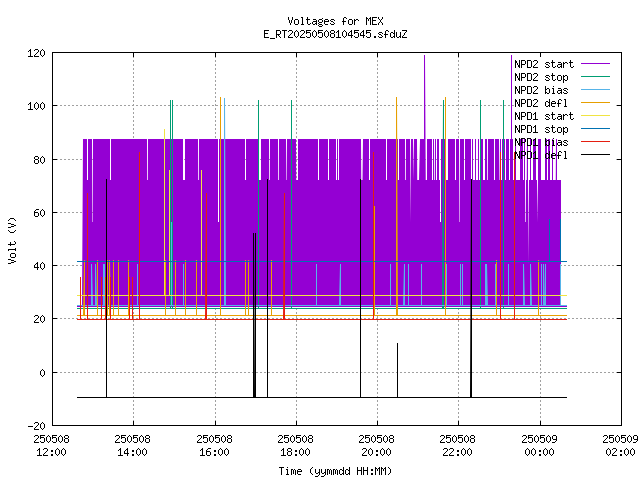The height and width of the screenshot is (480, 640).
Task: Click the Time (yymmdd HH:MM) x-axis label
Action: point(335,470)
